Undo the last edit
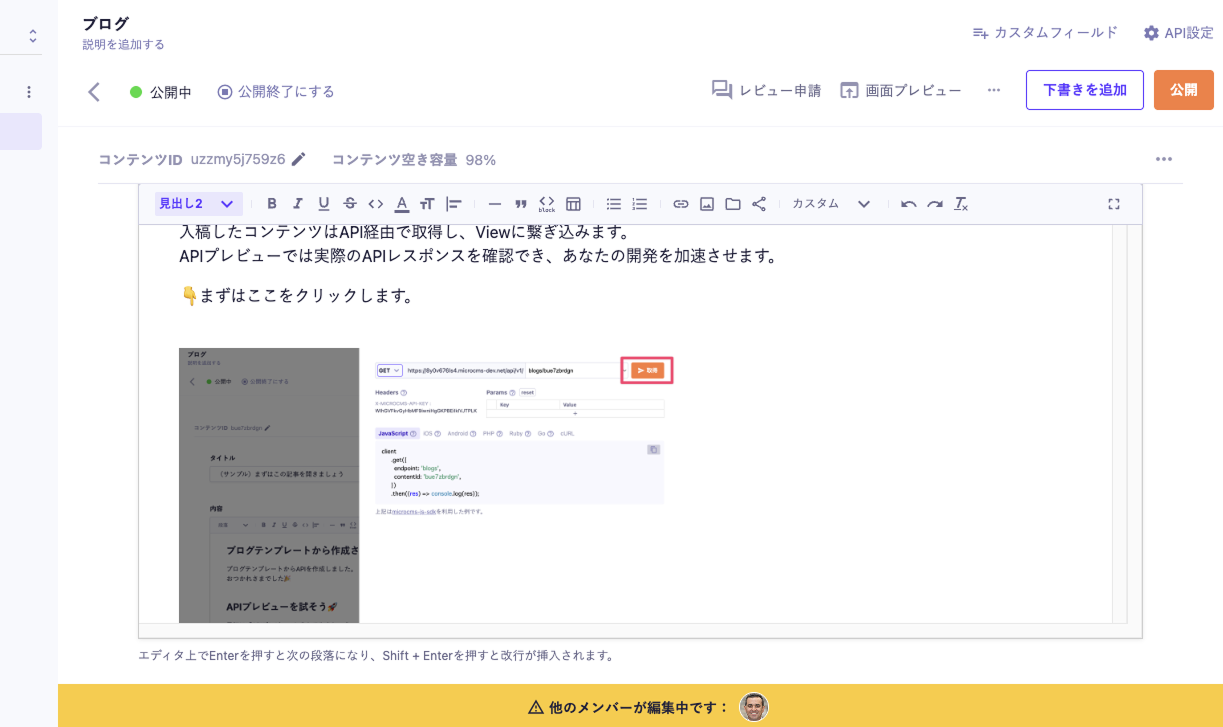The height and width of the screenshot is (727, 1223). click(908, 204)
